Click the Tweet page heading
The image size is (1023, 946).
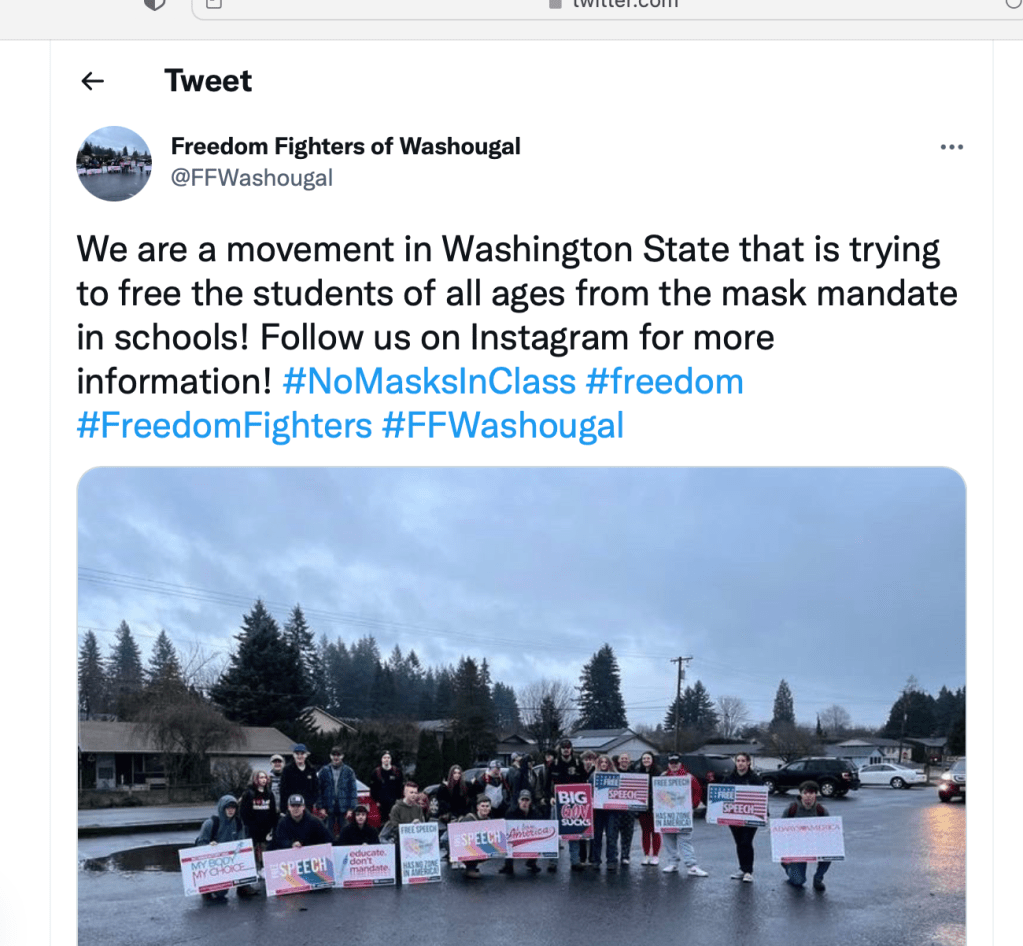208,81
